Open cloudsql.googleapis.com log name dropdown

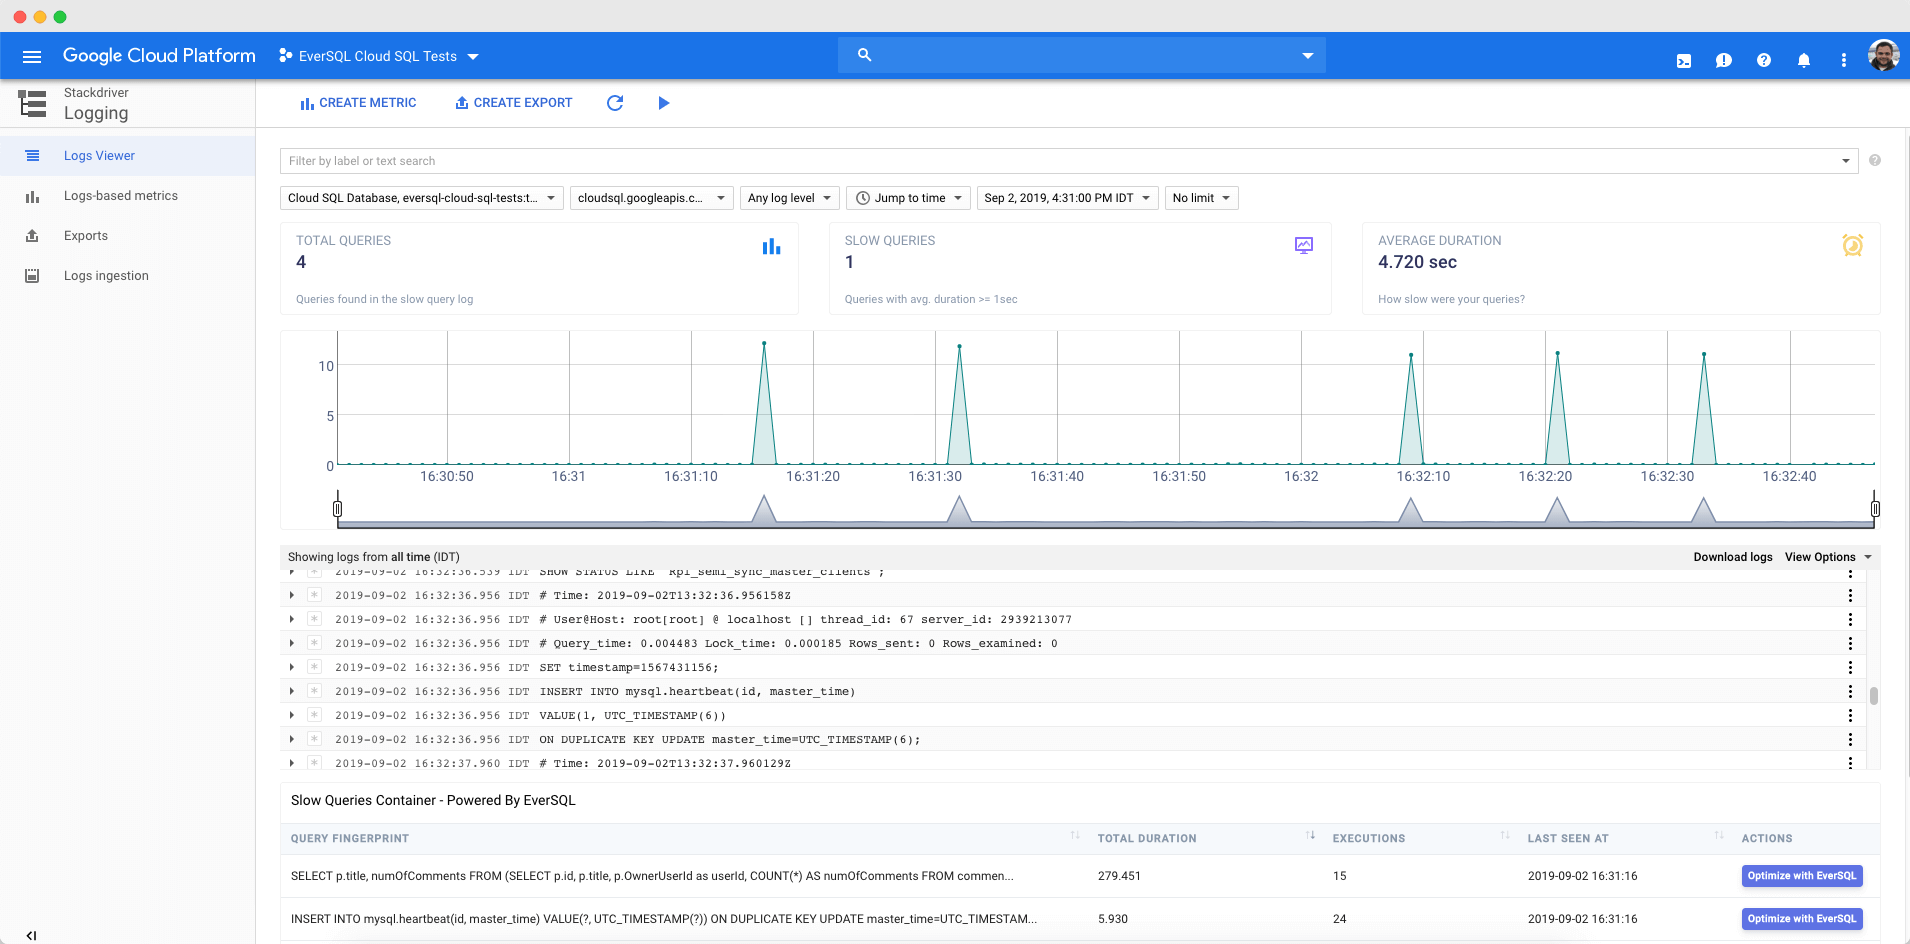point(652,198)
